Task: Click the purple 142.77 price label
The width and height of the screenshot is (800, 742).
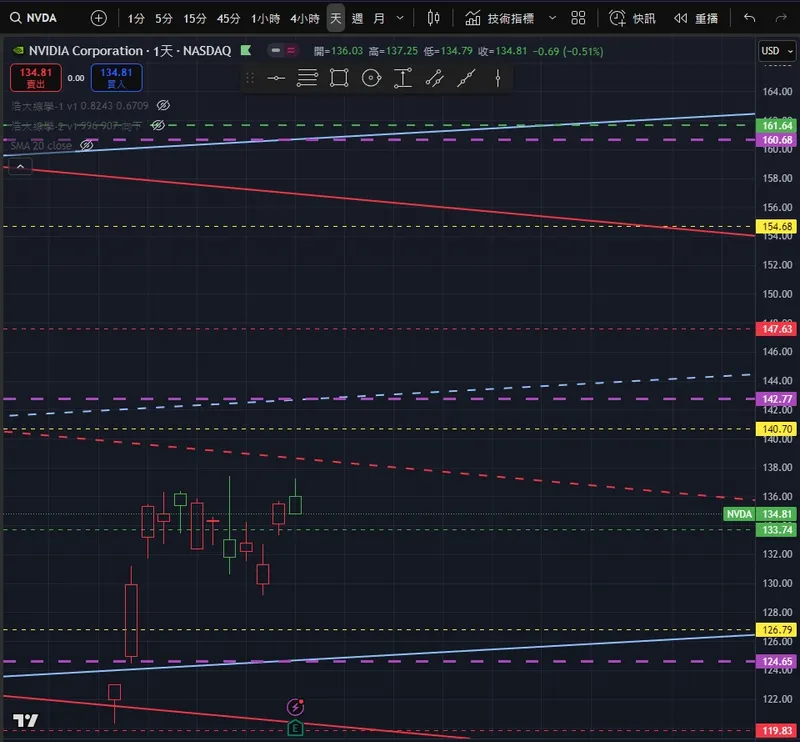Action: tap(777, 399)
